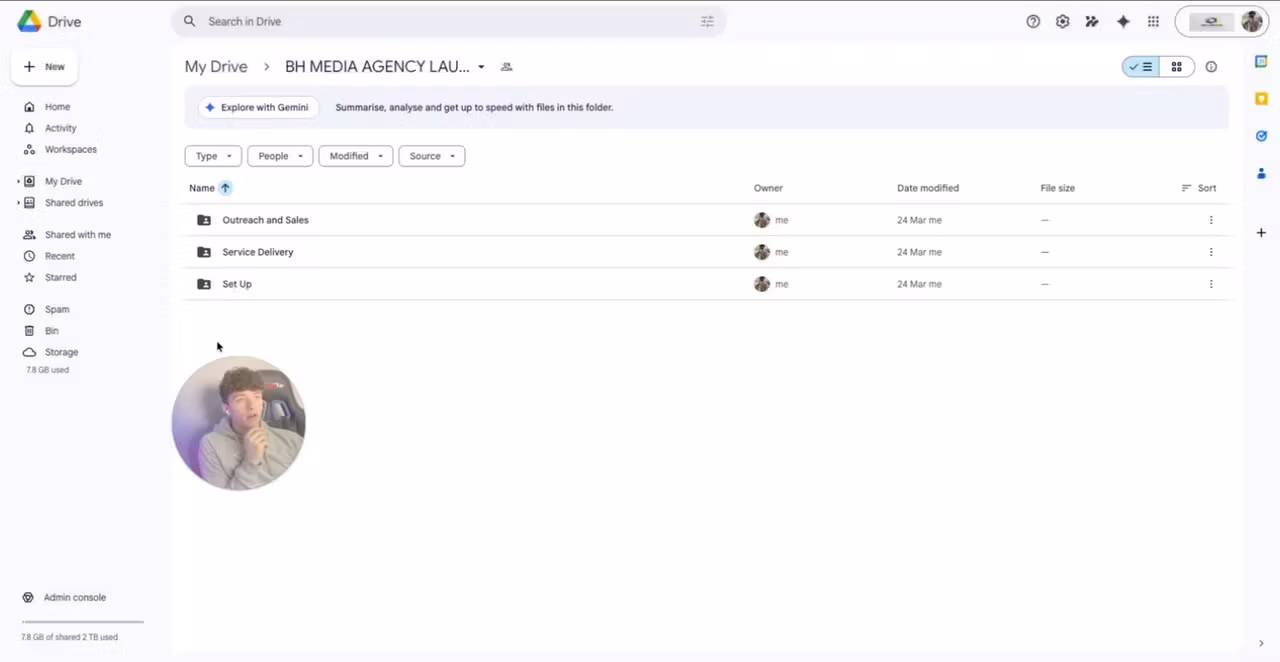
Task: Toggle the details panel with the info icon
Action: coord(1211,66)
